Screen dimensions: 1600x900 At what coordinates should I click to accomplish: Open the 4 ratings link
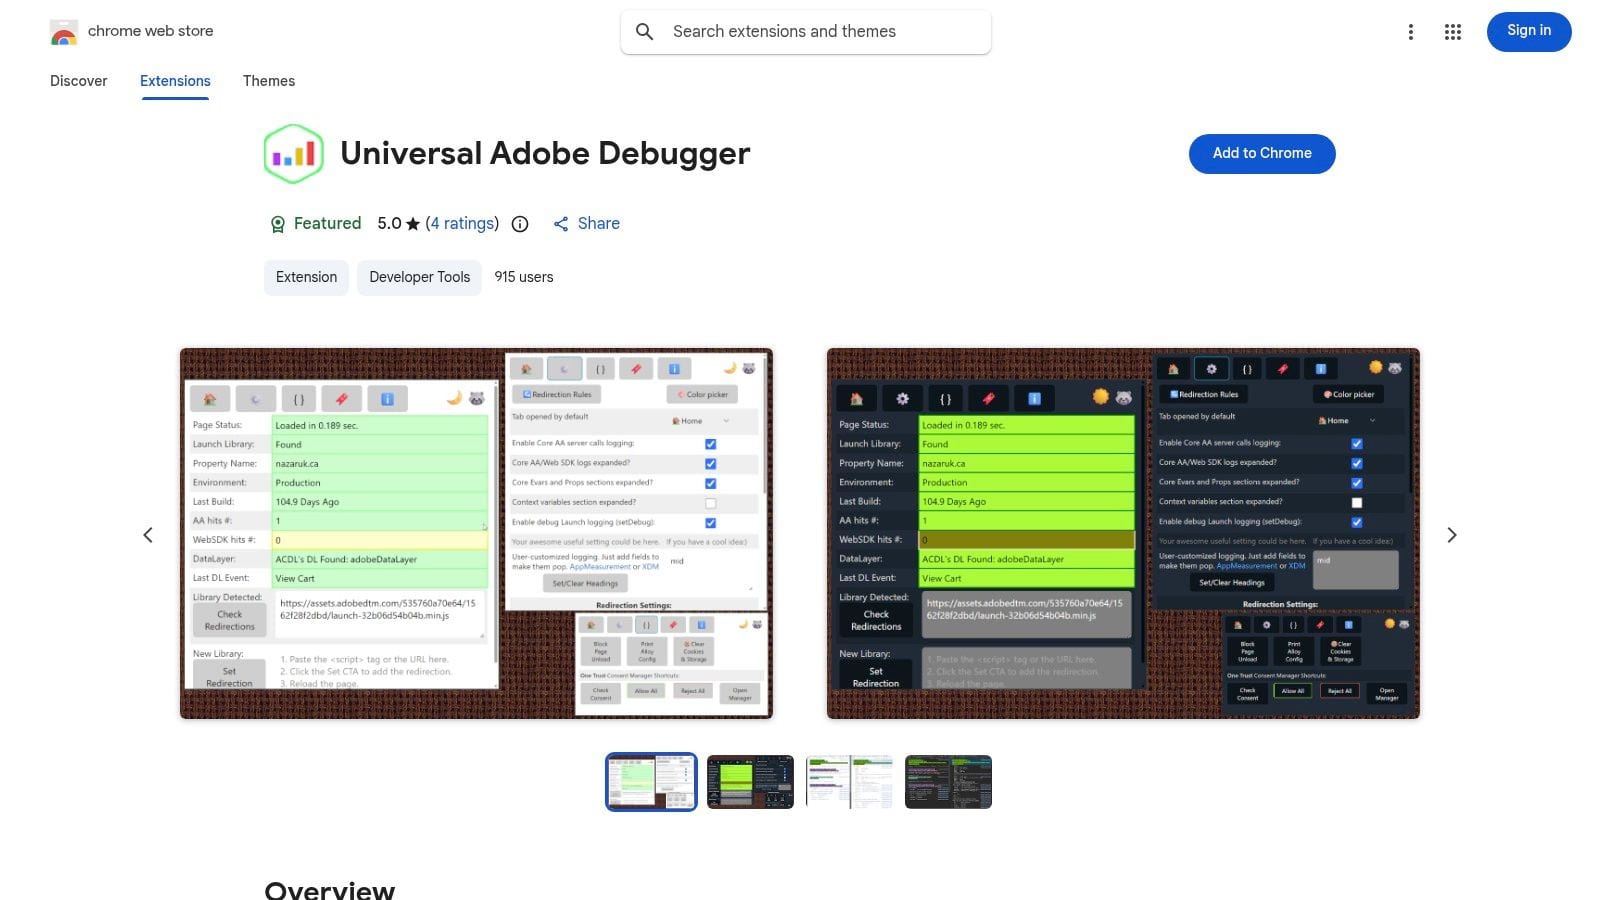pos(462,223)
